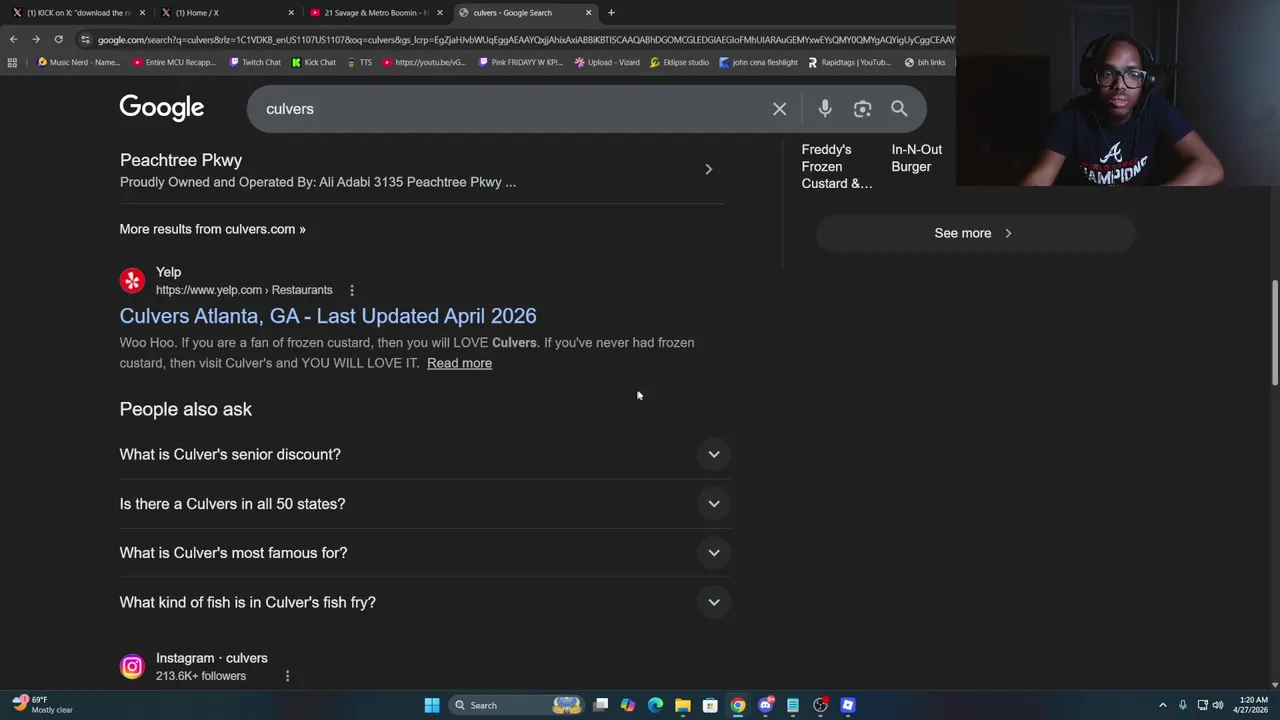Open File Explorer from the taskbar
The height and width of the screenshot is (720, 1280).
[682, 705]
